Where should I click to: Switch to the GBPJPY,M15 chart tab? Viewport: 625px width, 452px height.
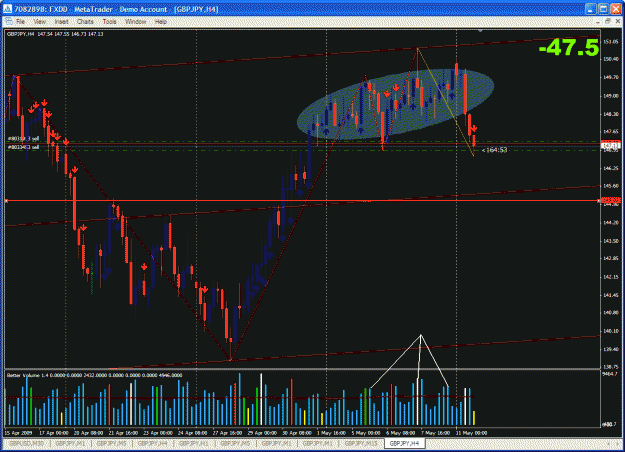pyautogui.click(x=361, y=443)
